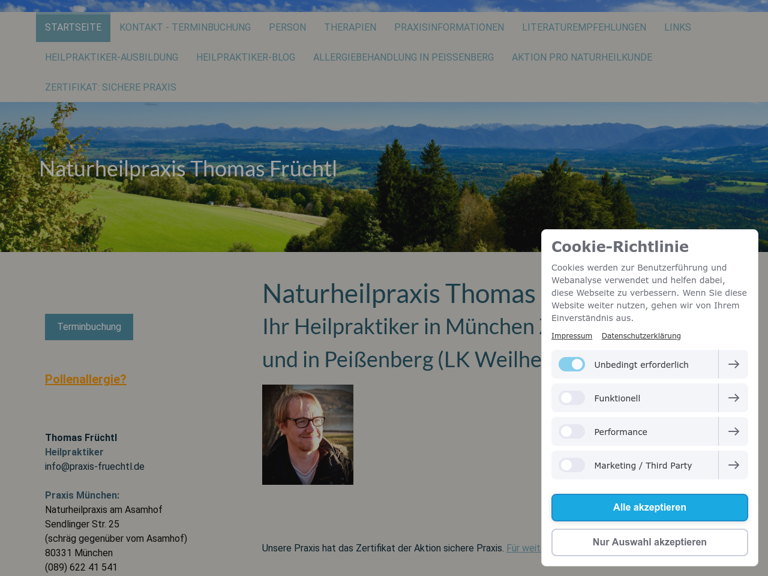Turn on Marketing / Third Party switch
The width and height of the screenshot is (768, 576).
[x=572, y=465]
